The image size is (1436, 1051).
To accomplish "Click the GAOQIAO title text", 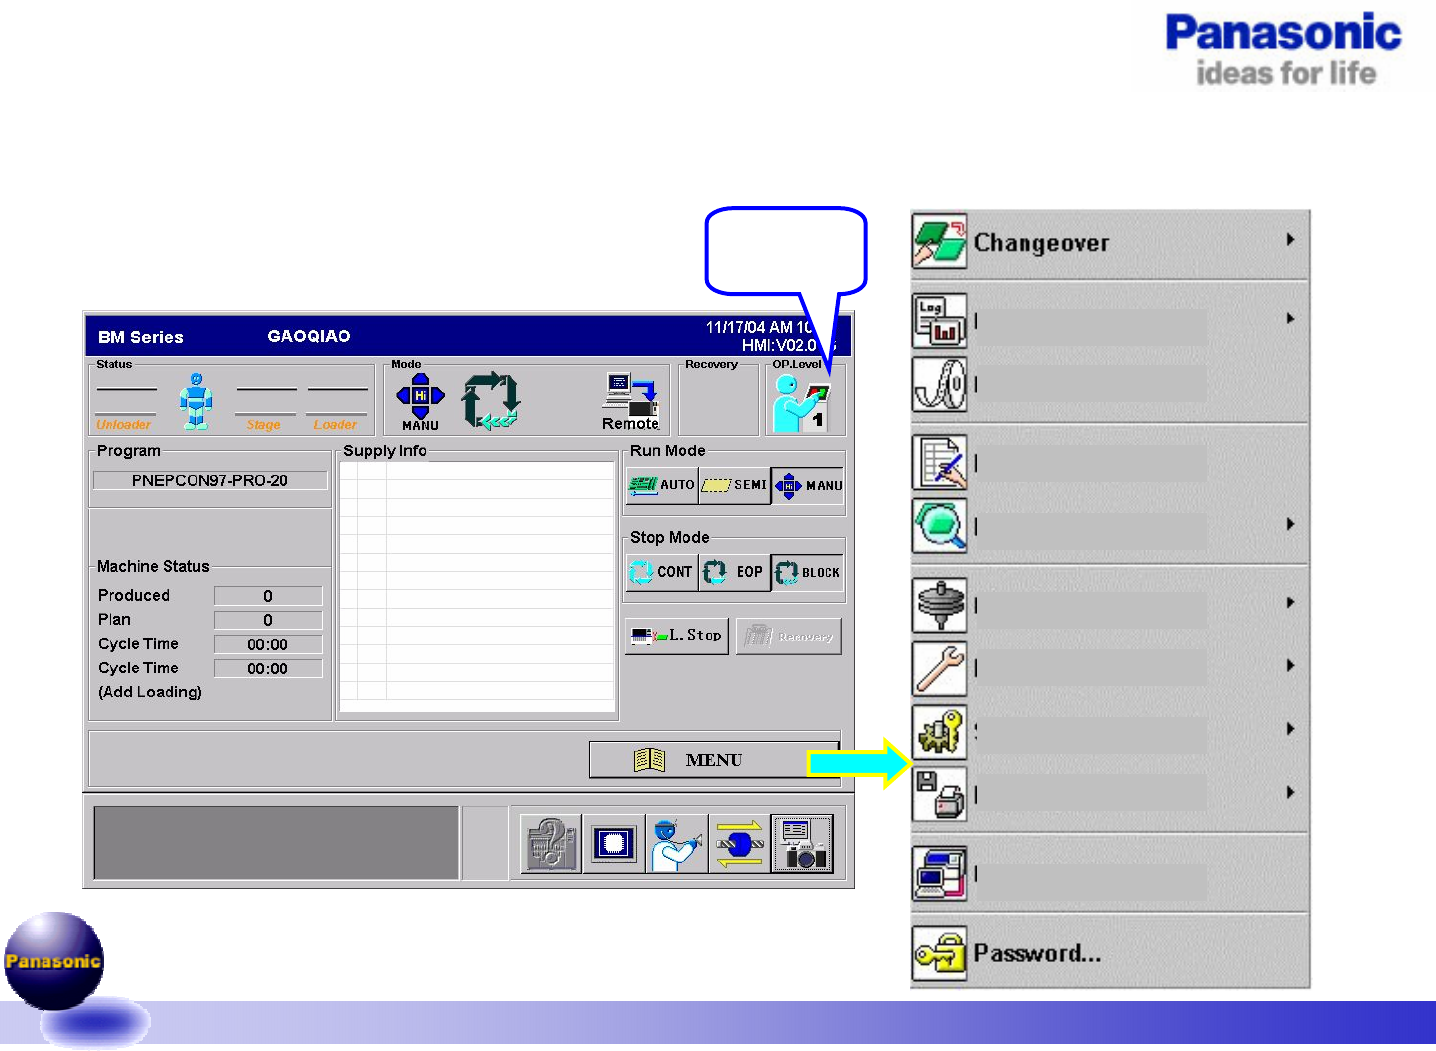I will click(309, 337).
